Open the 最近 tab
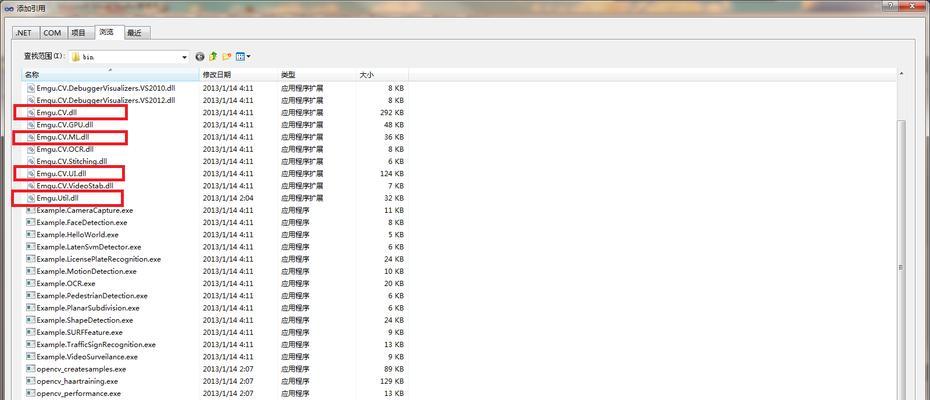 tap(136, 33)
